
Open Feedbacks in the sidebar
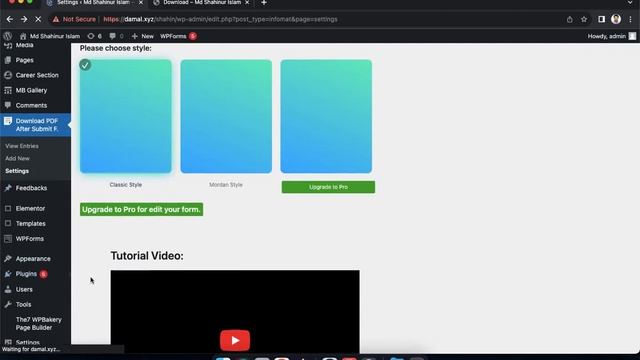coord(31,188)
